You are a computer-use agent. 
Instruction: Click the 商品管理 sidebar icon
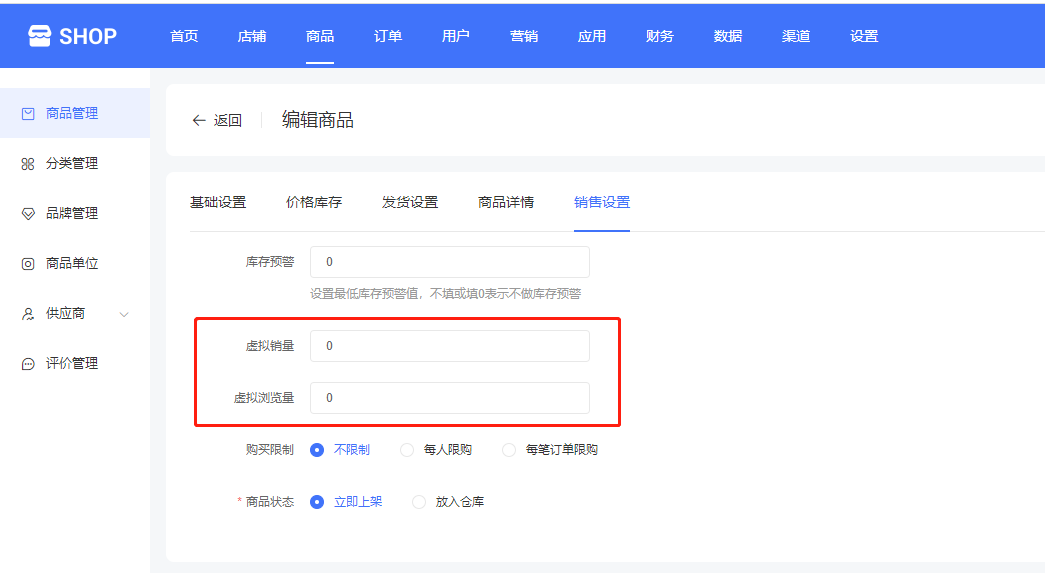(x=28, y=114)
